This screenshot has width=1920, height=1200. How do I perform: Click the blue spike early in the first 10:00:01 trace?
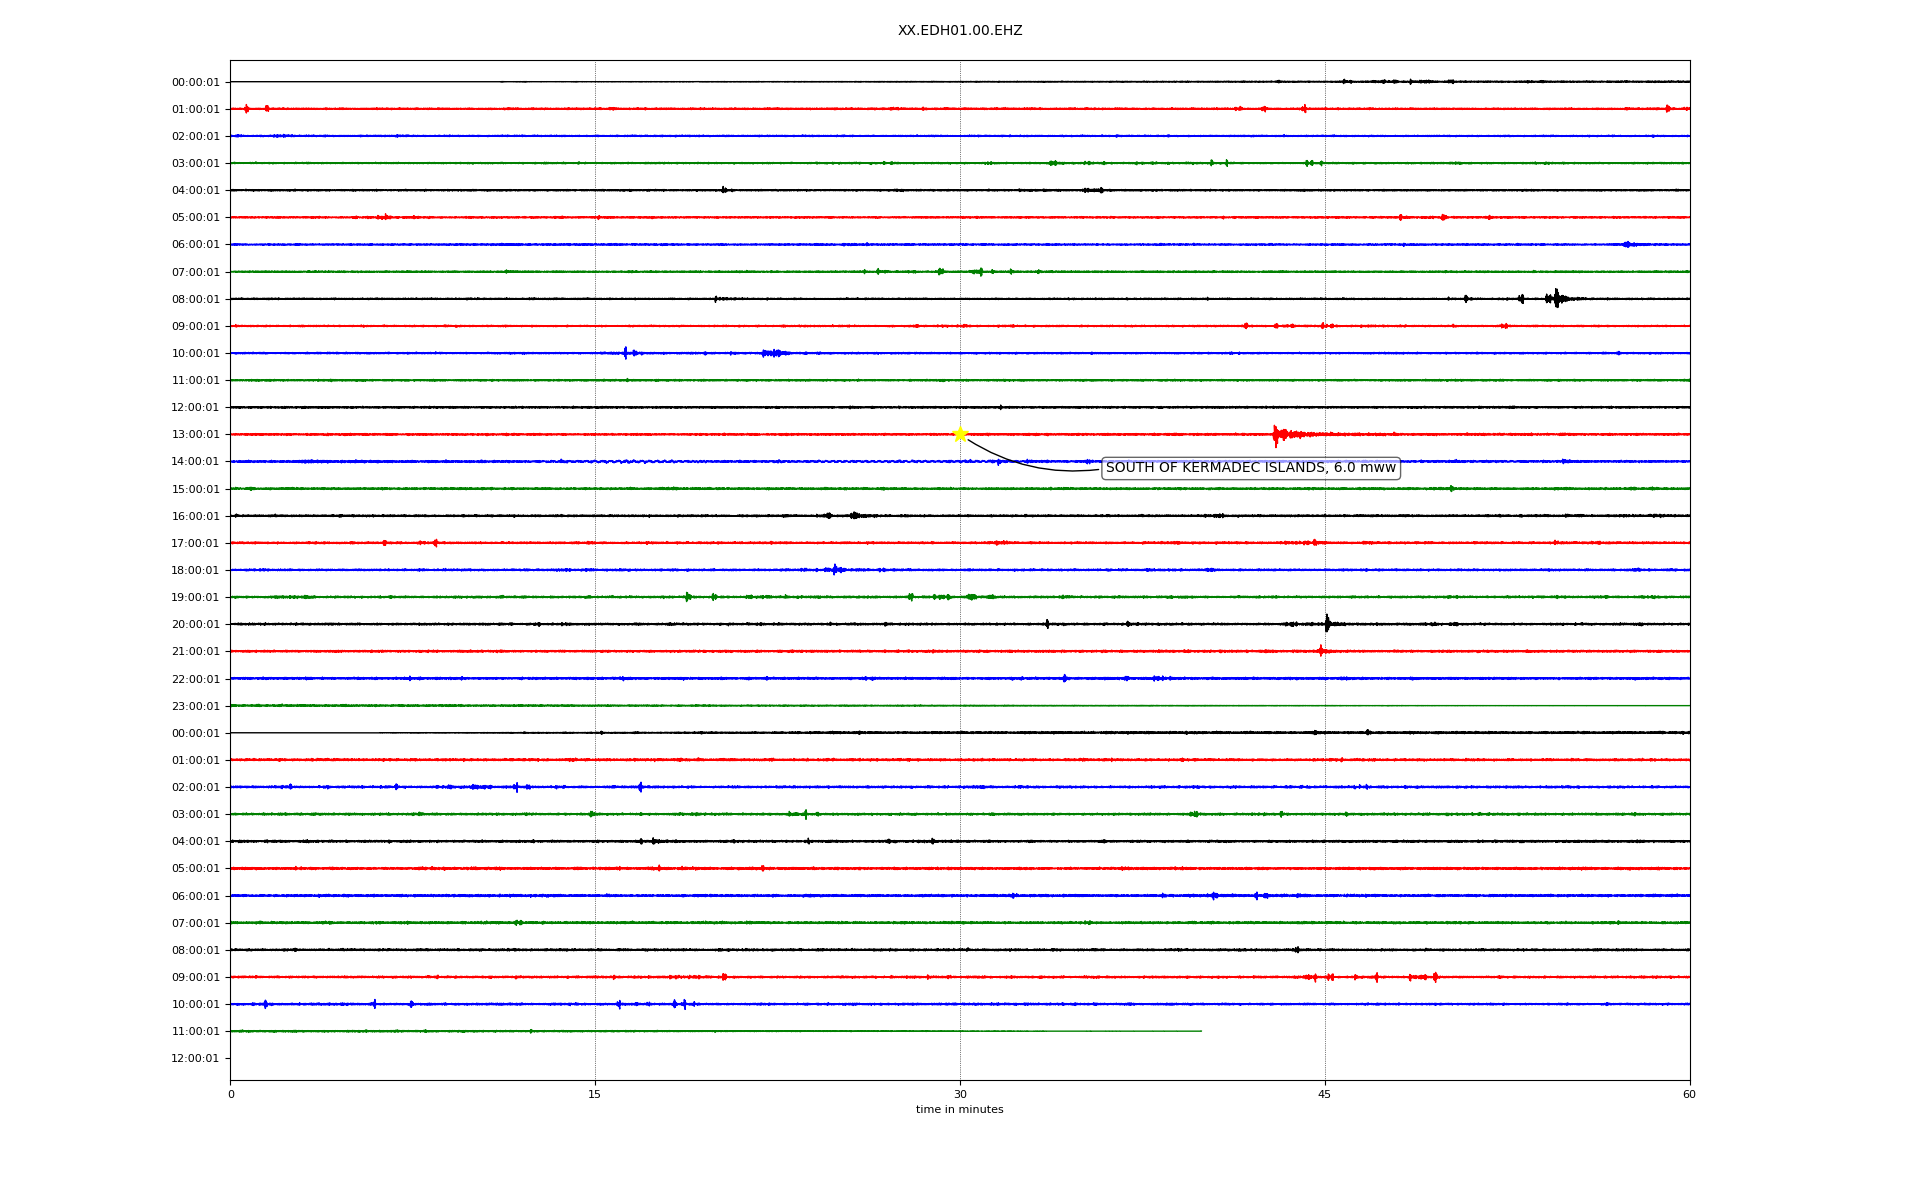point(626,352)
